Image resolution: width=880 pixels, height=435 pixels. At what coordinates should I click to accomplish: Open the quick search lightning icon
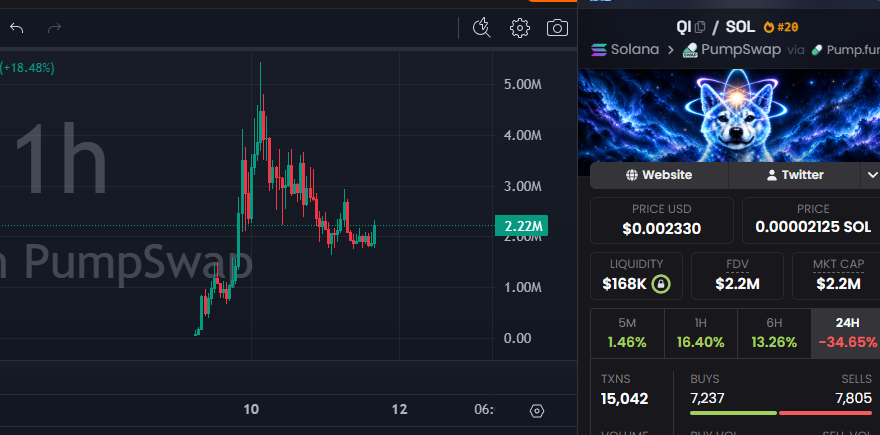(482, 28)
